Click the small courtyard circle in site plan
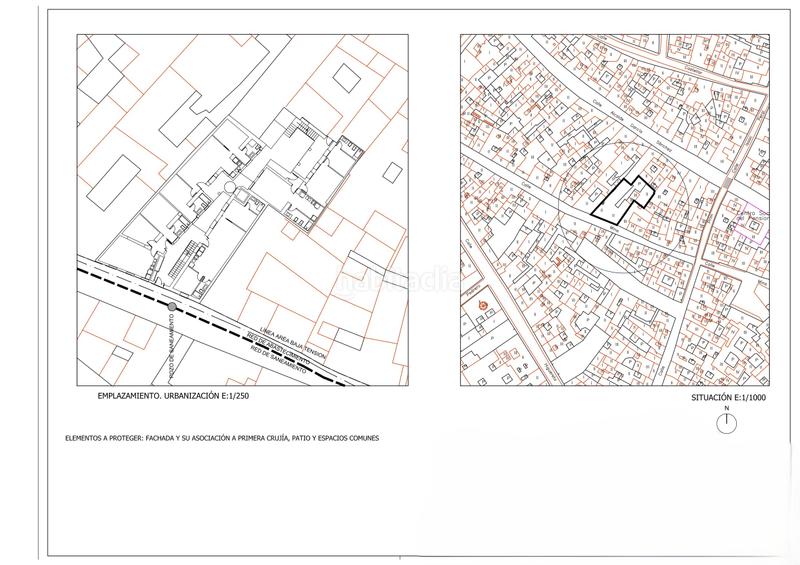800x565 pixels. 228,186
